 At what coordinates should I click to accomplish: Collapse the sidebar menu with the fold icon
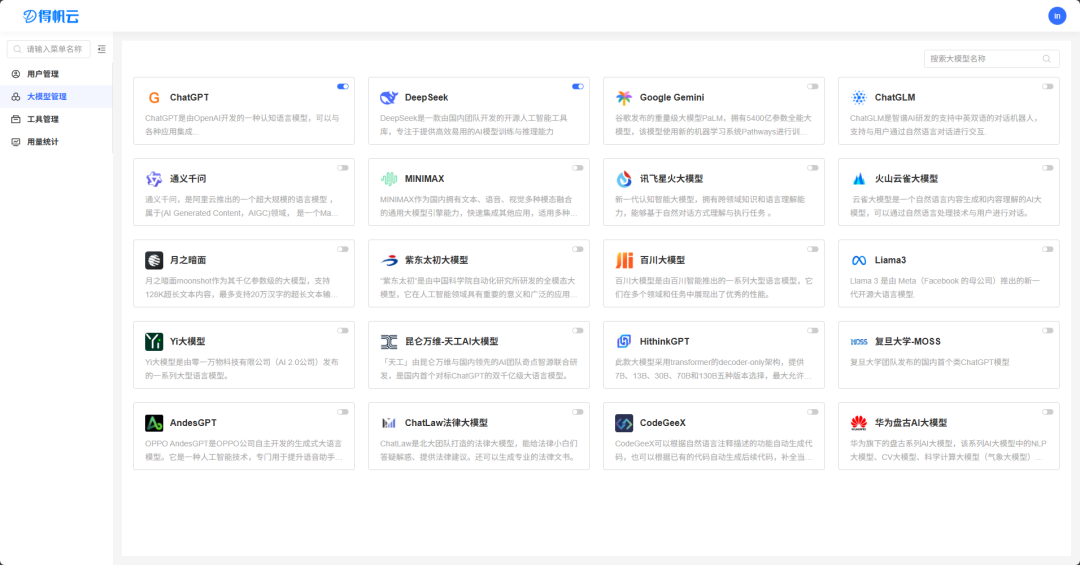[x=102, y=49]
